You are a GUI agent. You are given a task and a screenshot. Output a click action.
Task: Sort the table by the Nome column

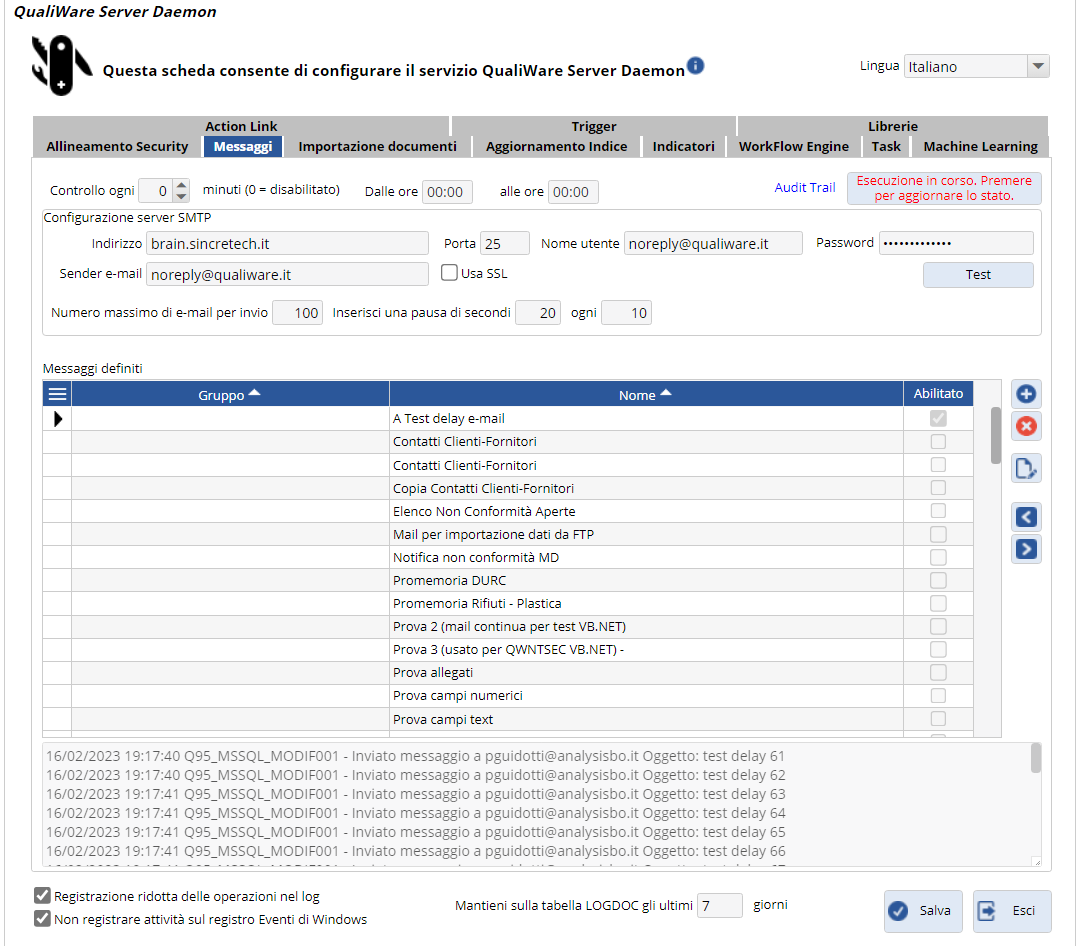coord(645,395)
